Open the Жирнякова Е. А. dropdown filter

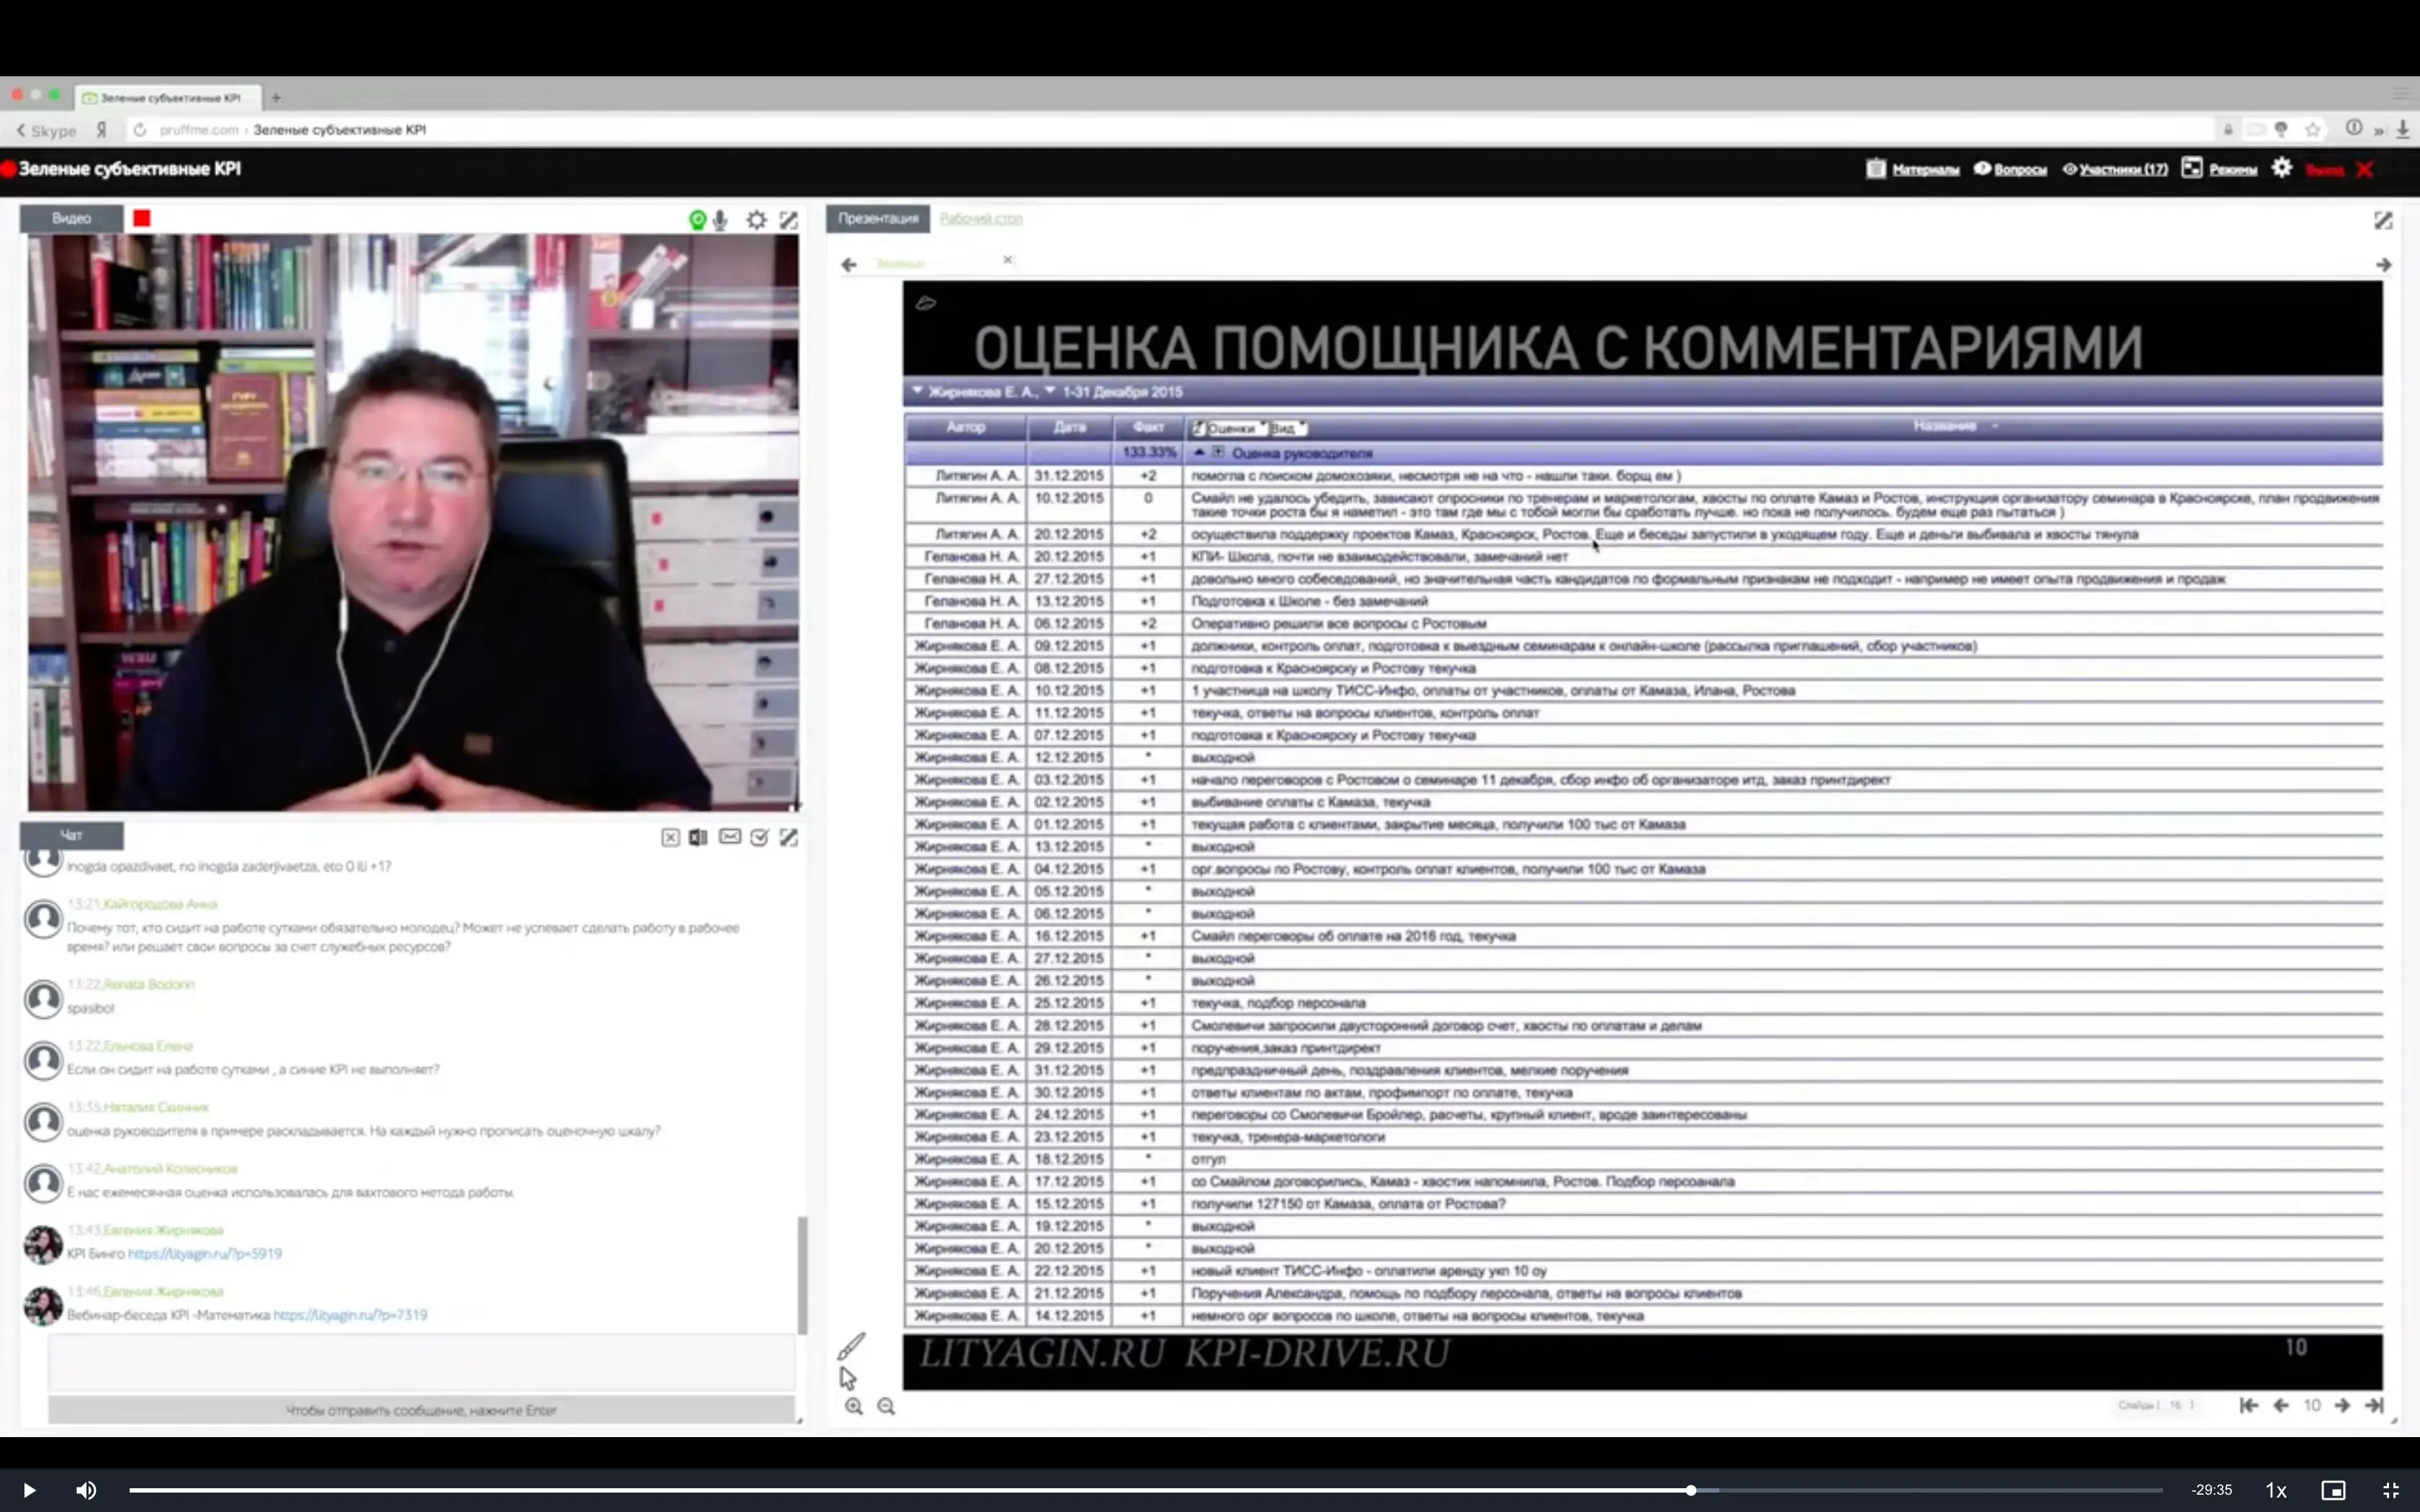pos(975,392)
